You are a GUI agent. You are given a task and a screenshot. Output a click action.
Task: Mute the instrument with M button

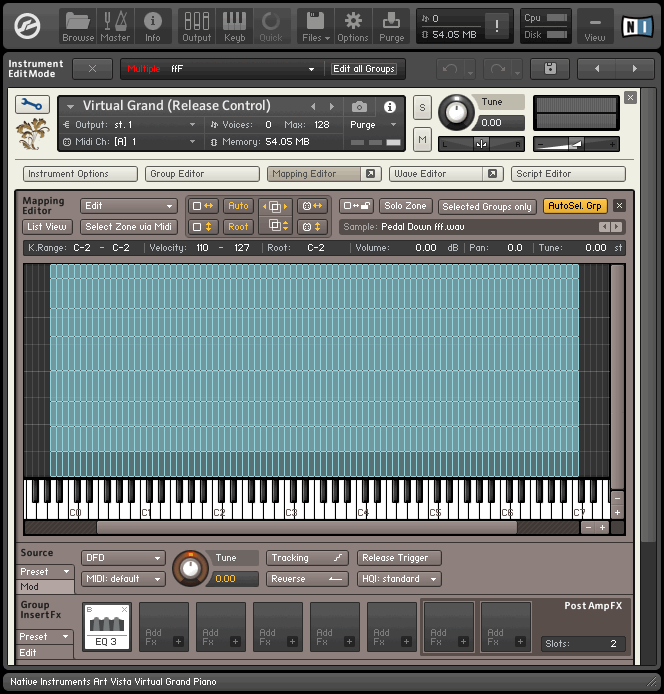pyautogui.click(x=422, y=140)
